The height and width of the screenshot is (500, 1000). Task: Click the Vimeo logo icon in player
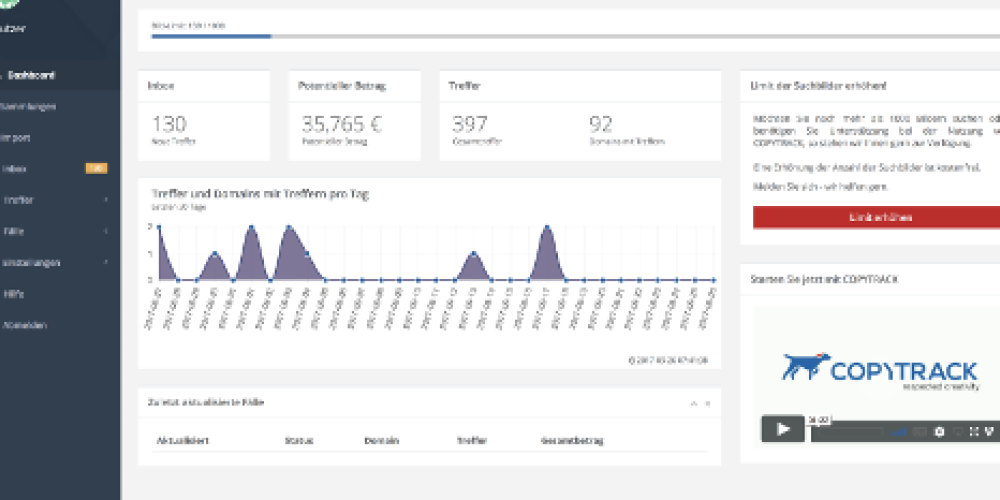click(x=988, y=431)
